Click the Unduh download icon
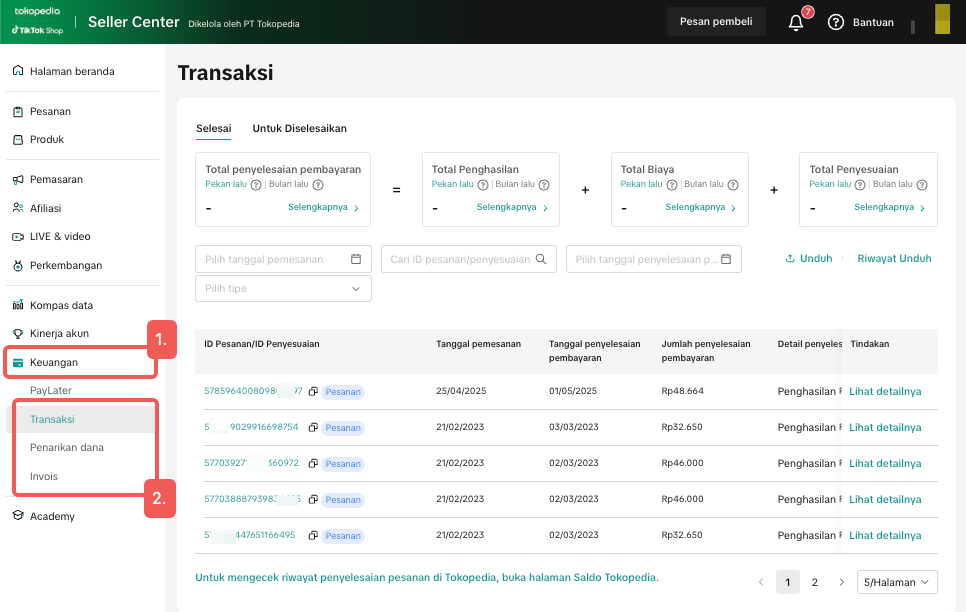This screenshot has height=612, width=966. [x=790, y=258]
